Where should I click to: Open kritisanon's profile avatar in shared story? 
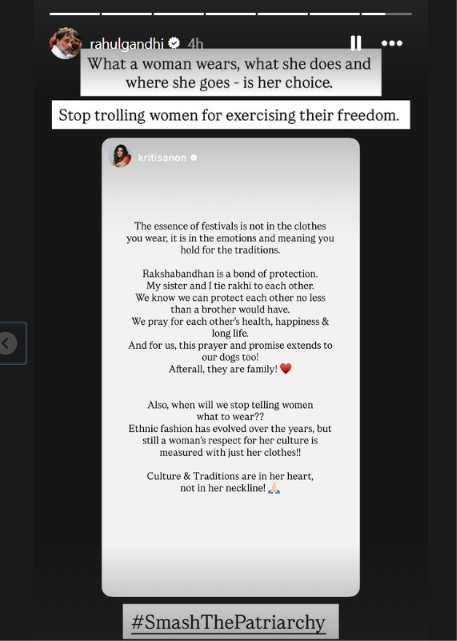[x=121, y=157]
